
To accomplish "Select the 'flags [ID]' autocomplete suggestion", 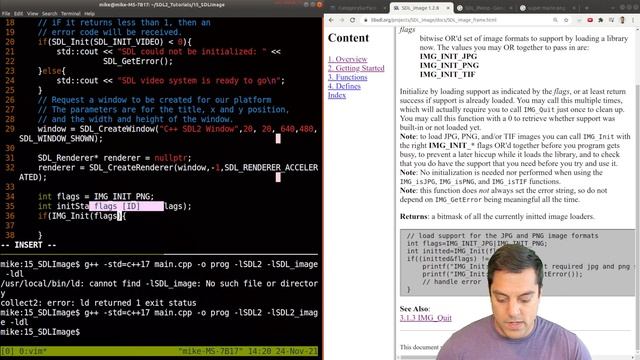I will click(126, 206).
